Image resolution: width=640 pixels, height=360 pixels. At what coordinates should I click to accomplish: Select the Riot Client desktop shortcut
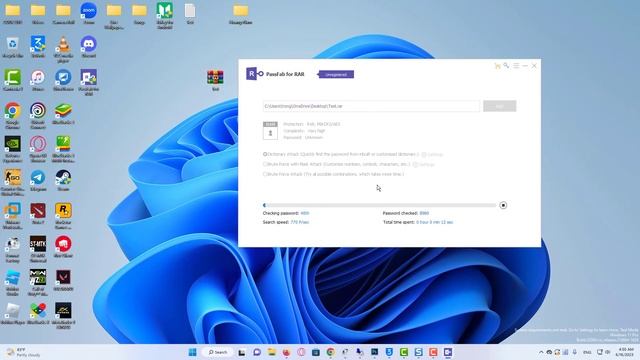[x=63, y=247]
